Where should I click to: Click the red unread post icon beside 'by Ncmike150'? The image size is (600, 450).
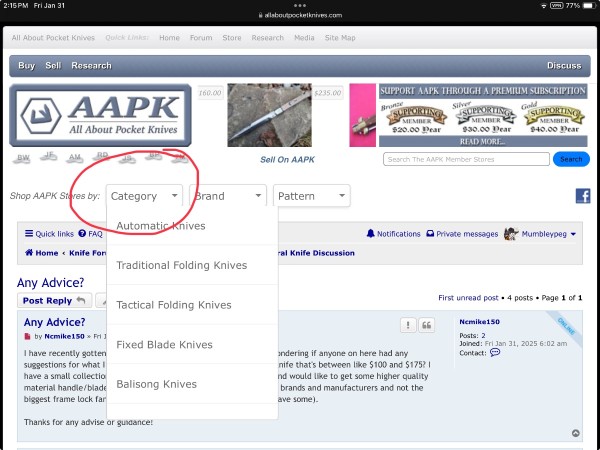[27, 336]
